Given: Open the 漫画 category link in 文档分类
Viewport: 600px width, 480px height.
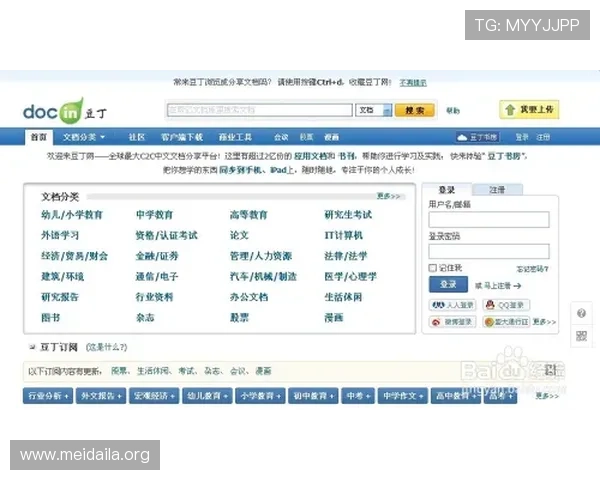Looking at the screenshot, I should [x=334, y=318].
